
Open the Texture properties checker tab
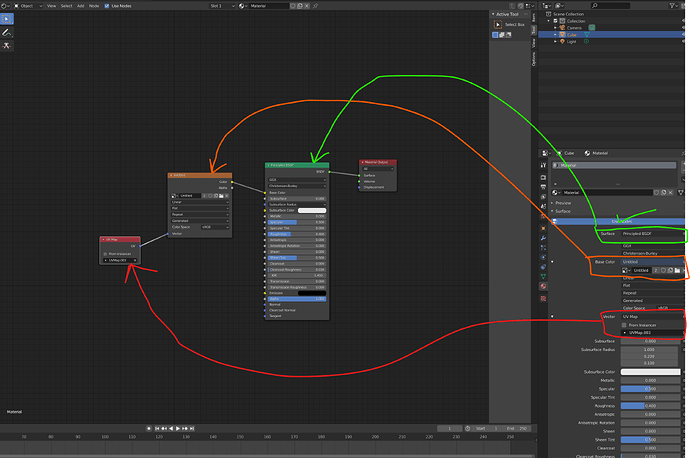543,298
